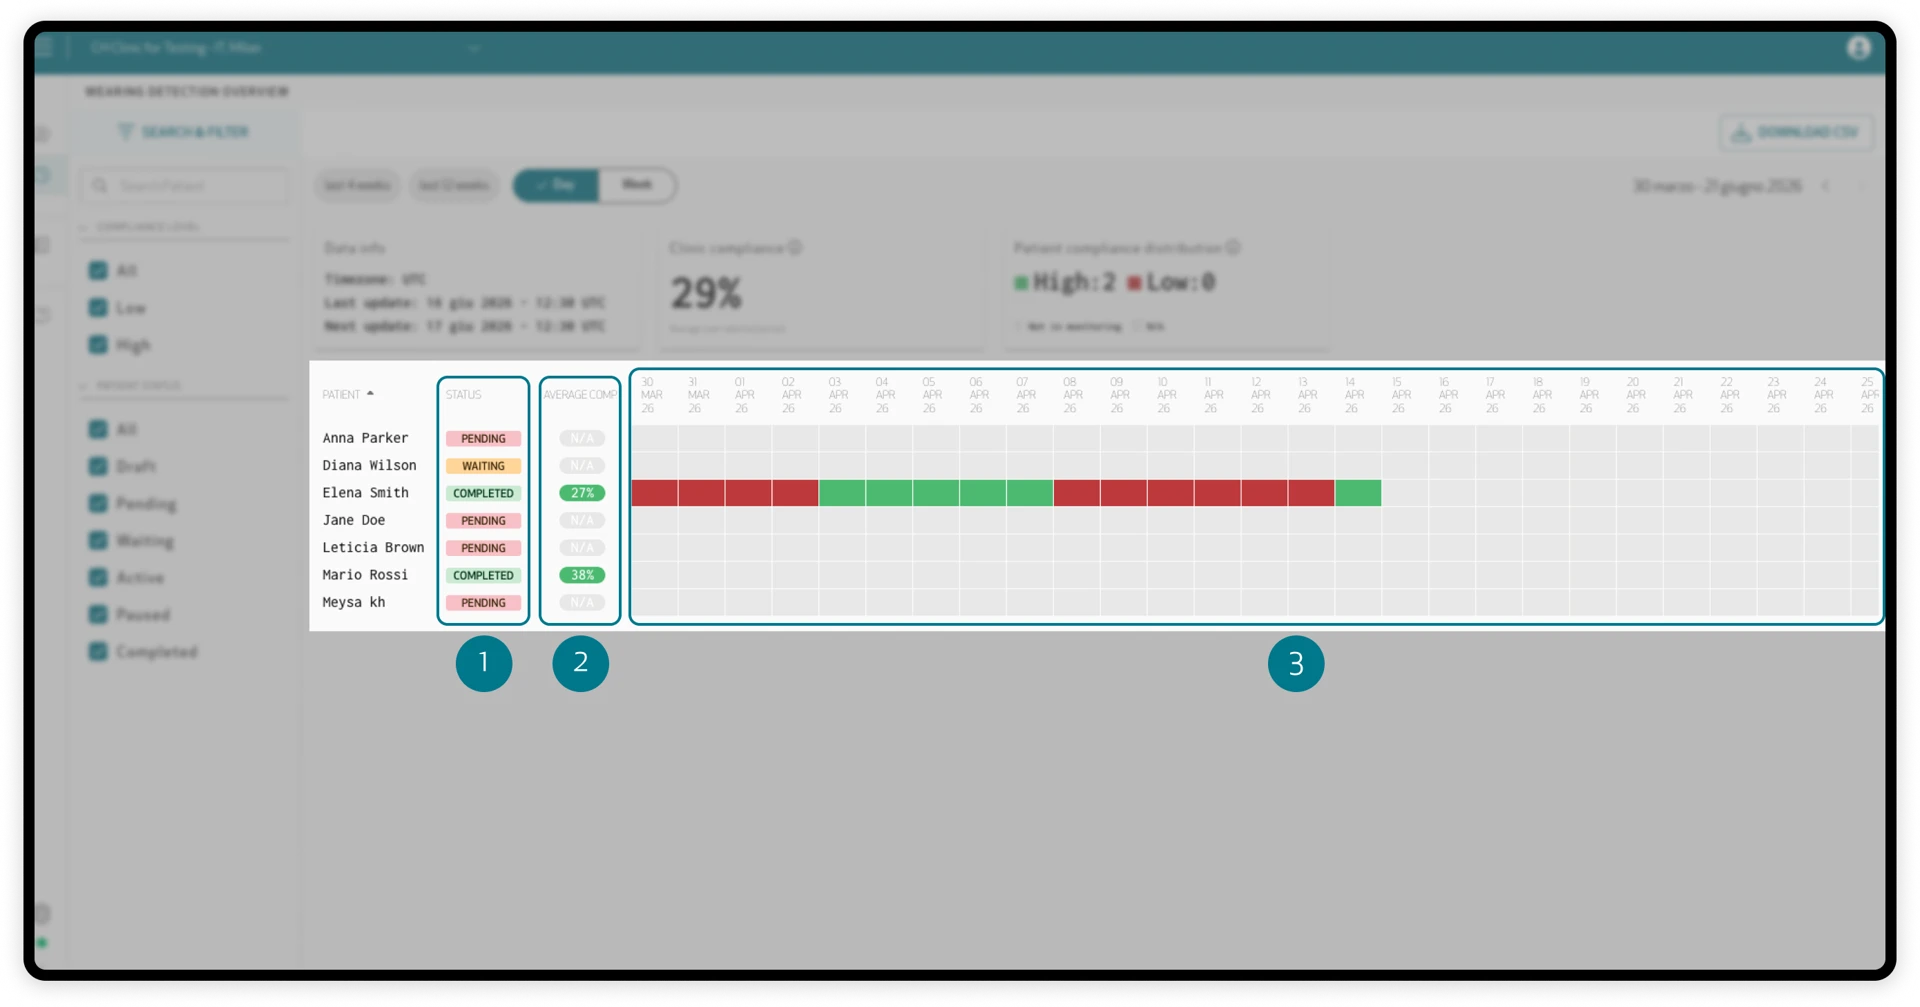Toggle the Paused status checkbox
The image size is (1920, 1007).
(x=98, y=614)
